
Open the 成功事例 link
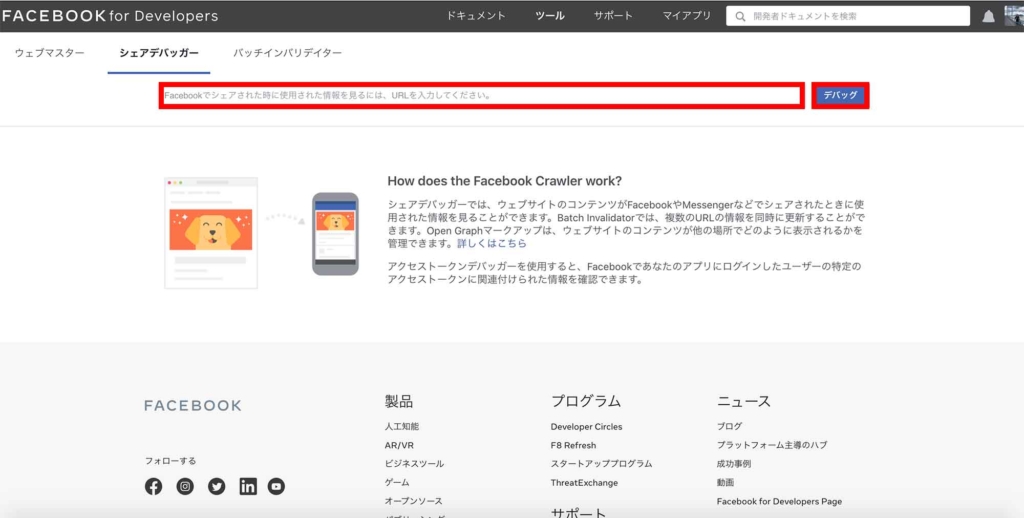734,464
